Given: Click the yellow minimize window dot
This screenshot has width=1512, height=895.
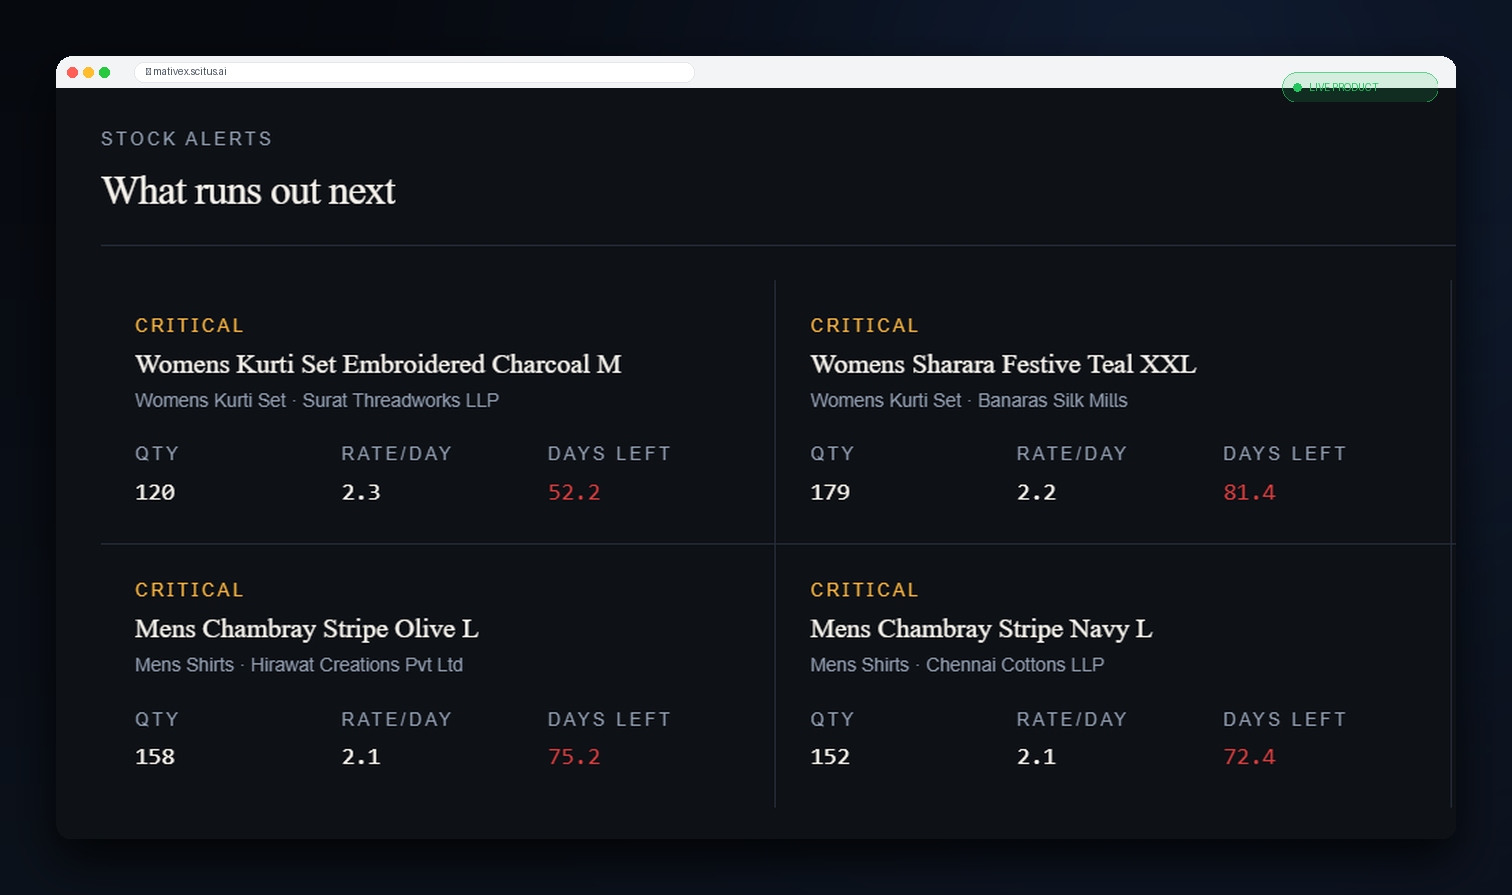Looking at the screenshot, I should click(88, 72).
